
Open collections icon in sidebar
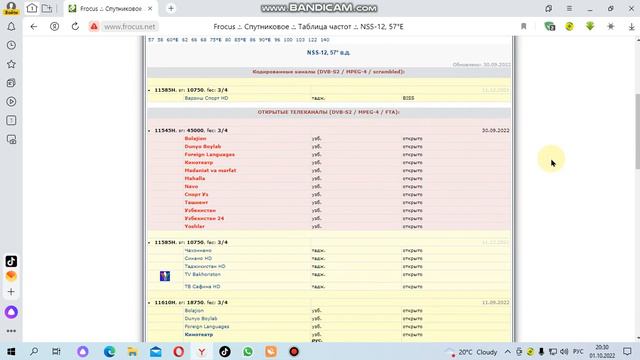(11, 83)
